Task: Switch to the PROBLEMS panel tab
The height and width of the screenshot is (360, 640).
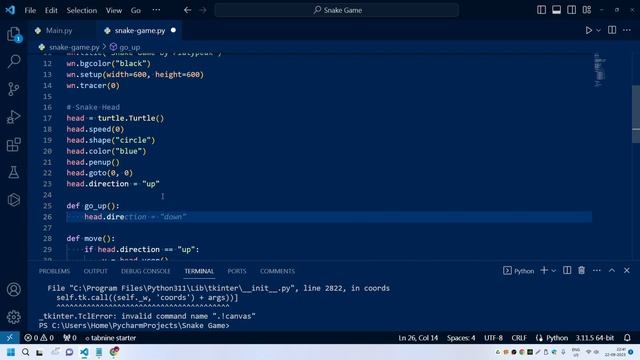Action: click(x=54, y=271)
